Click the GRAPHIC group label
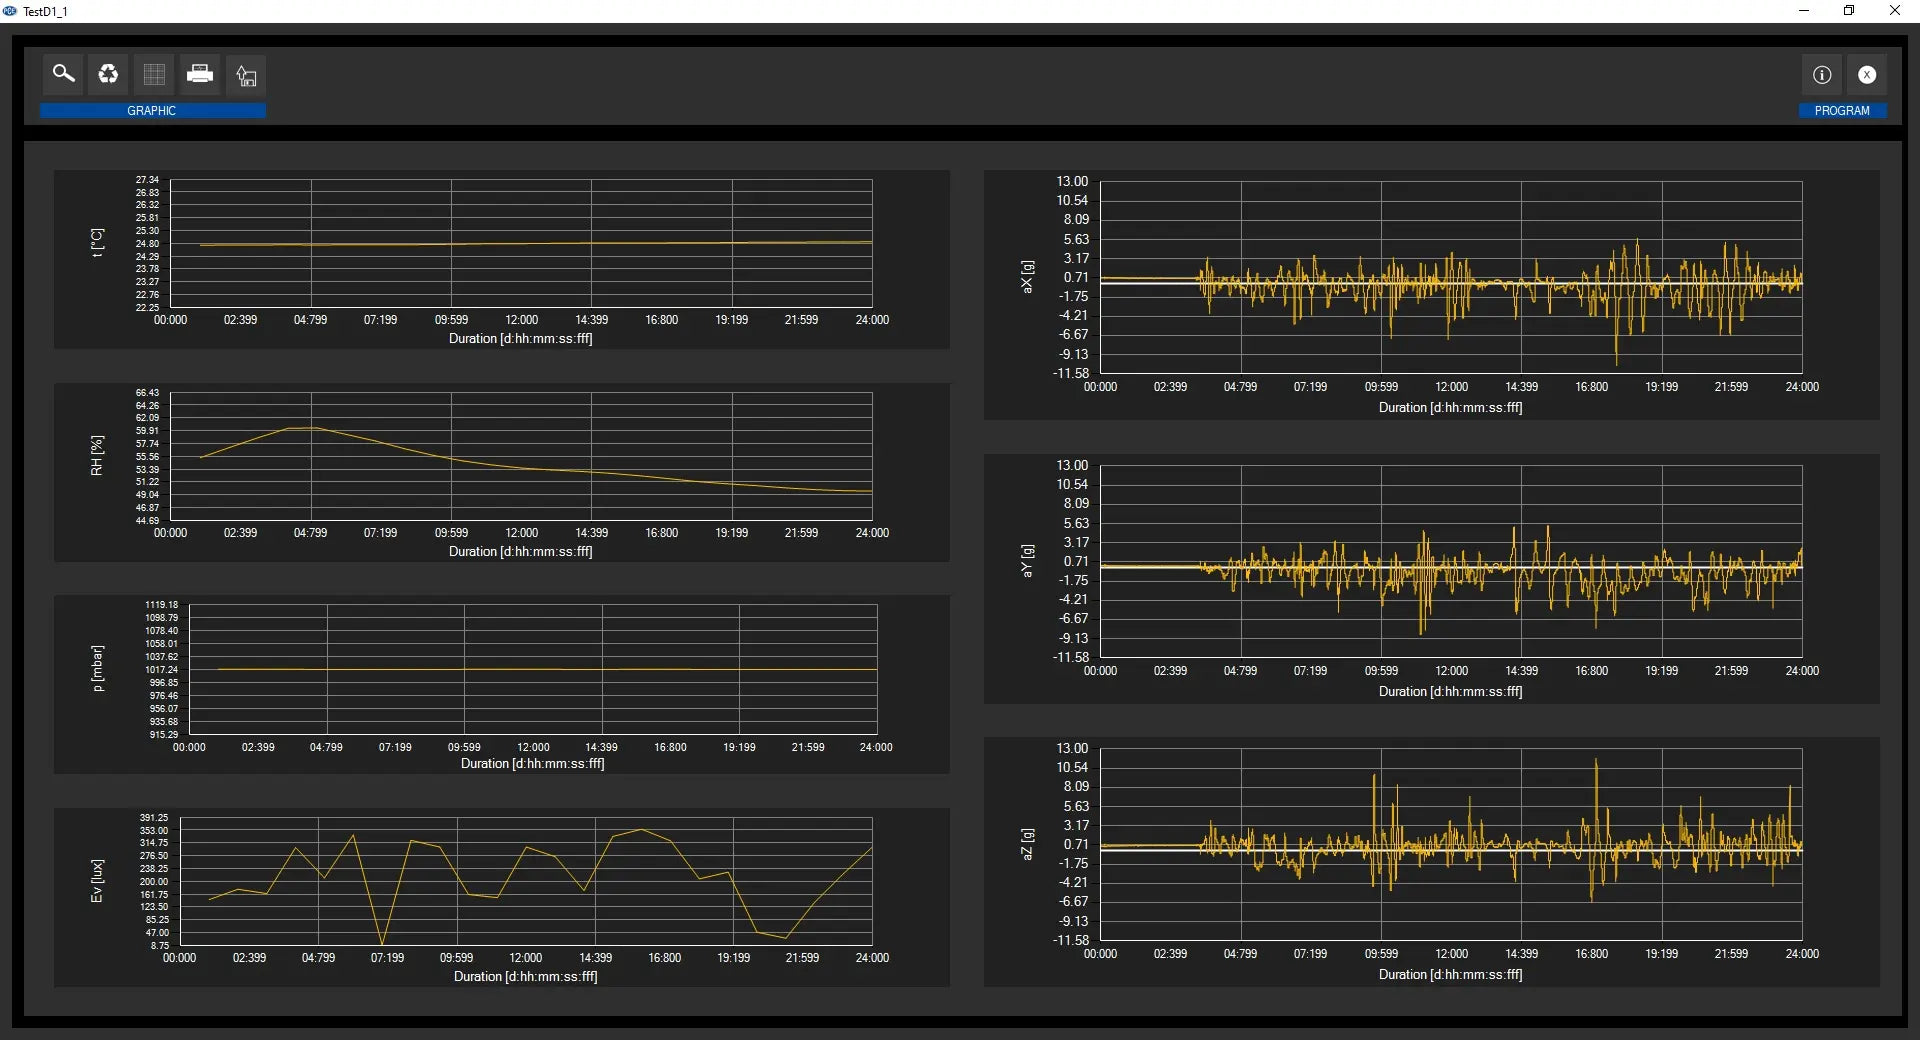Screen dimensions: 1920x1040 pyautogui.click(x=152, y=111)
